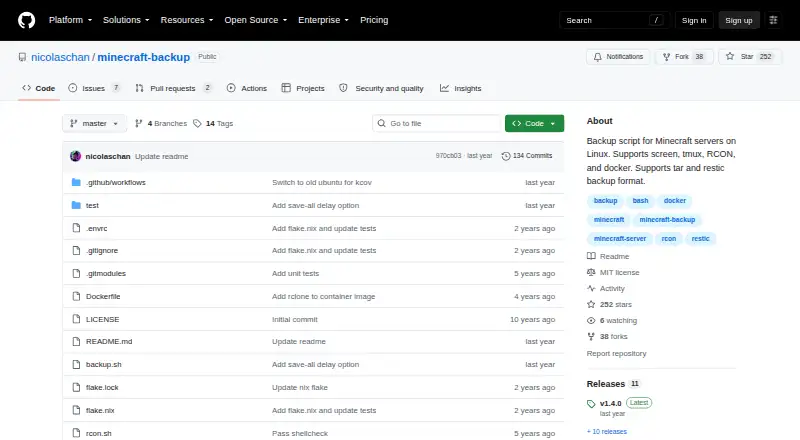Open the Platform navigation menu
The height and width of the screenshot is (440, 800).
(70, 20)
